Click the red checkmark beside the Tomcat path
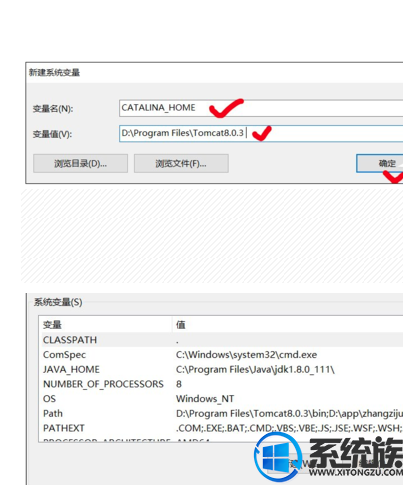Viewport: 403px width, 485px height. [262, 133]
